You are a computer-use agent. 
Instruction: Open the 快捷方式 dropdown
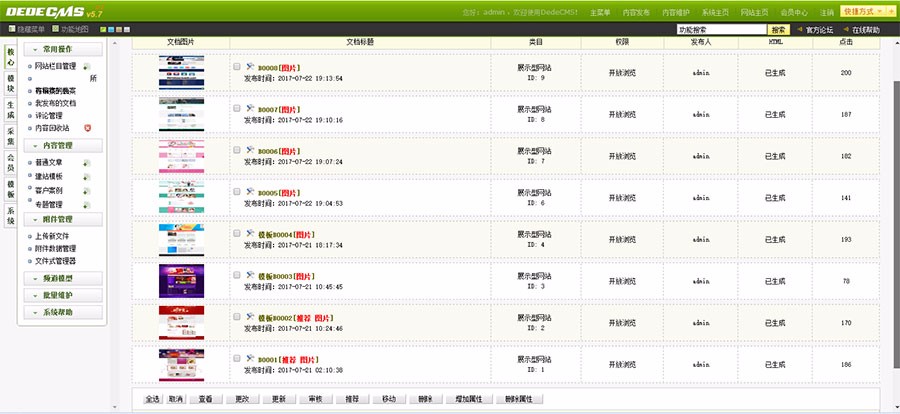tap(866, 12)
